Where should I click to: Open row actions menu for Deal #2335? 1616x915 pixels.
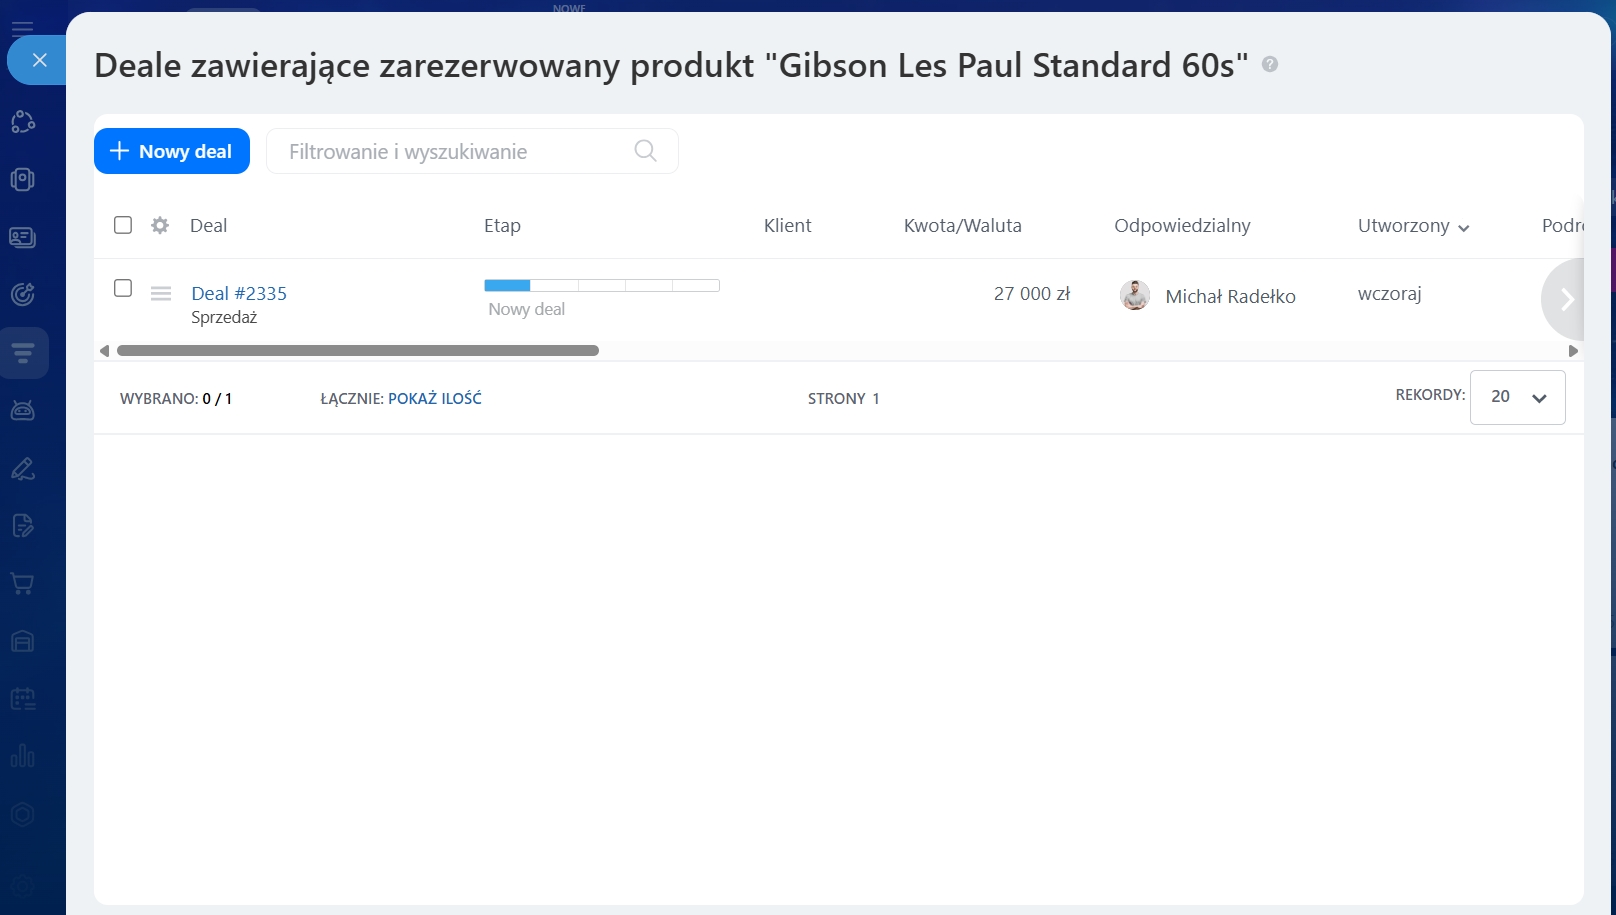pos(161,293)
